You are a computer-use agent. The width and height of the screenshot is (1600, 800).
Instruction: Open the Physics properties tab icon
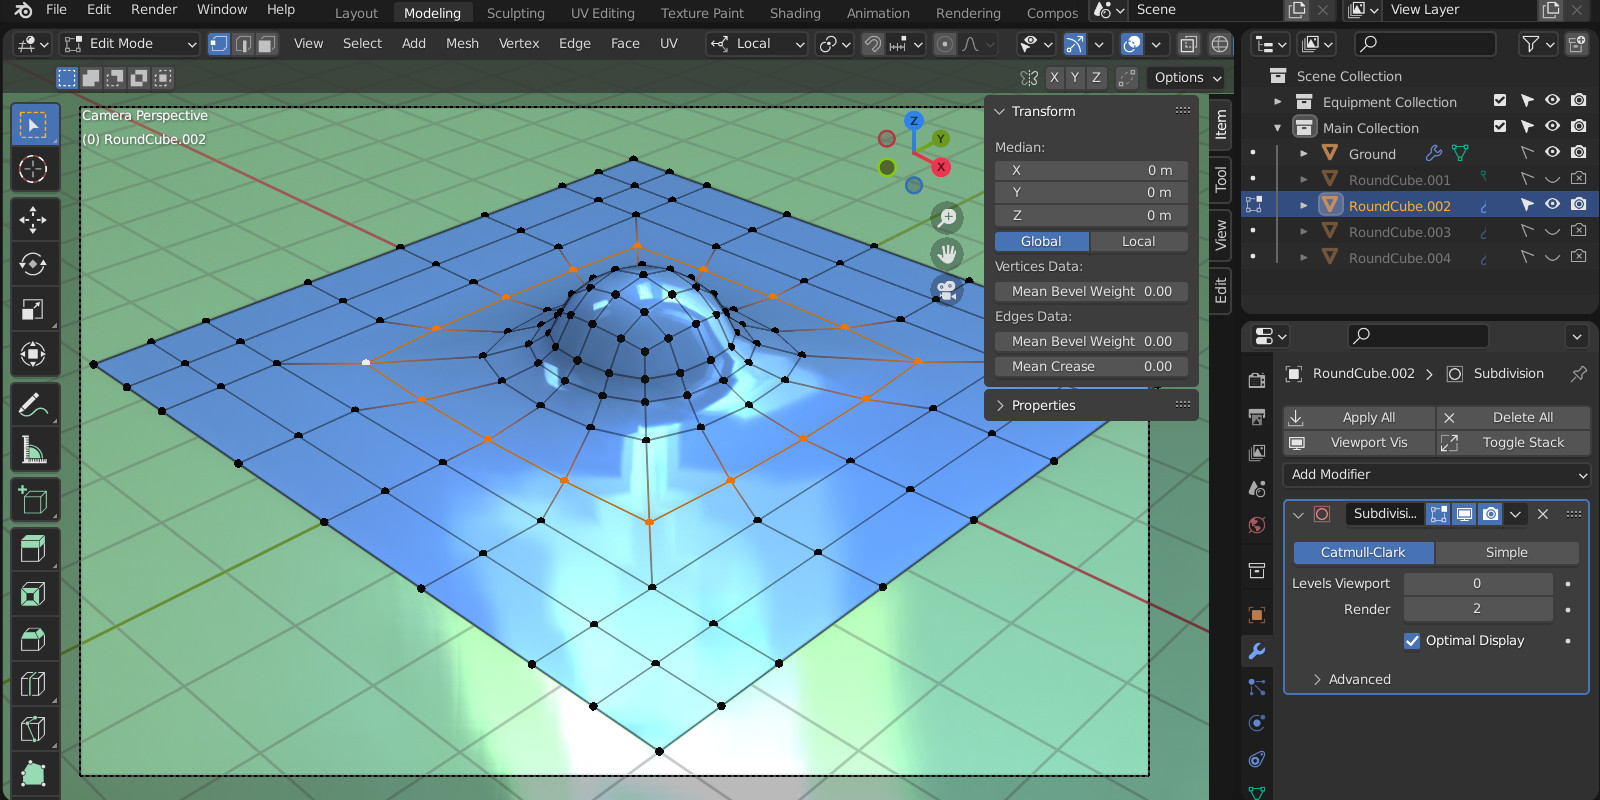1257,723
